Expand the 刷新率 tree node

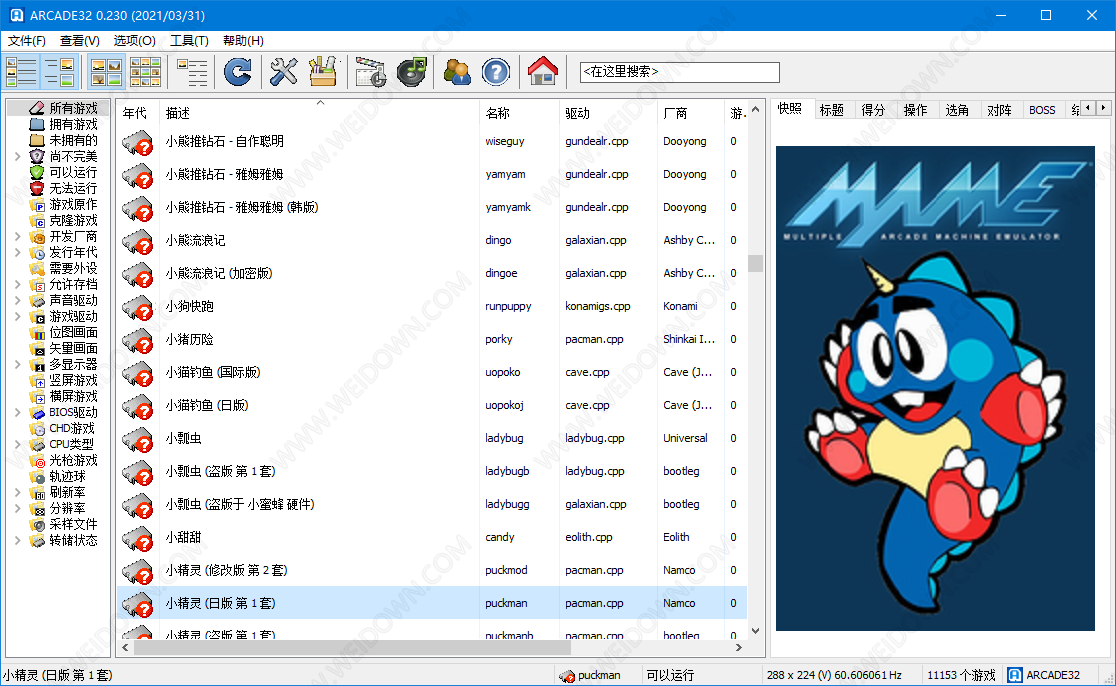coord(18,492)
